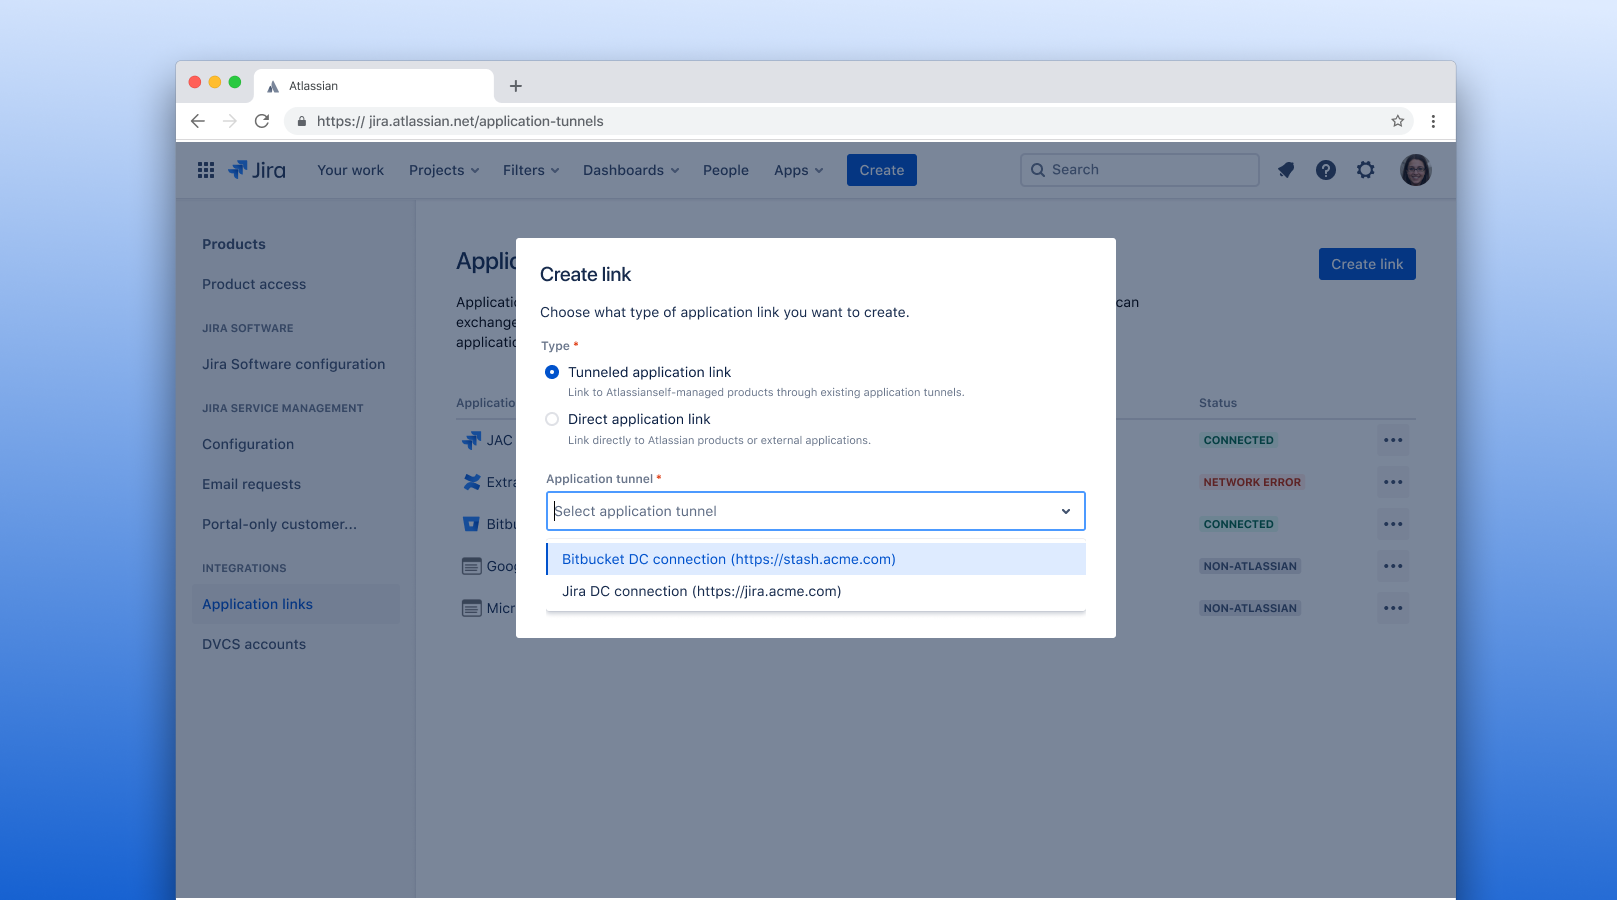Open more actions for last NON-ATLASSIAN row
The image size is (1617, 900).
(x=1393, y=608)
